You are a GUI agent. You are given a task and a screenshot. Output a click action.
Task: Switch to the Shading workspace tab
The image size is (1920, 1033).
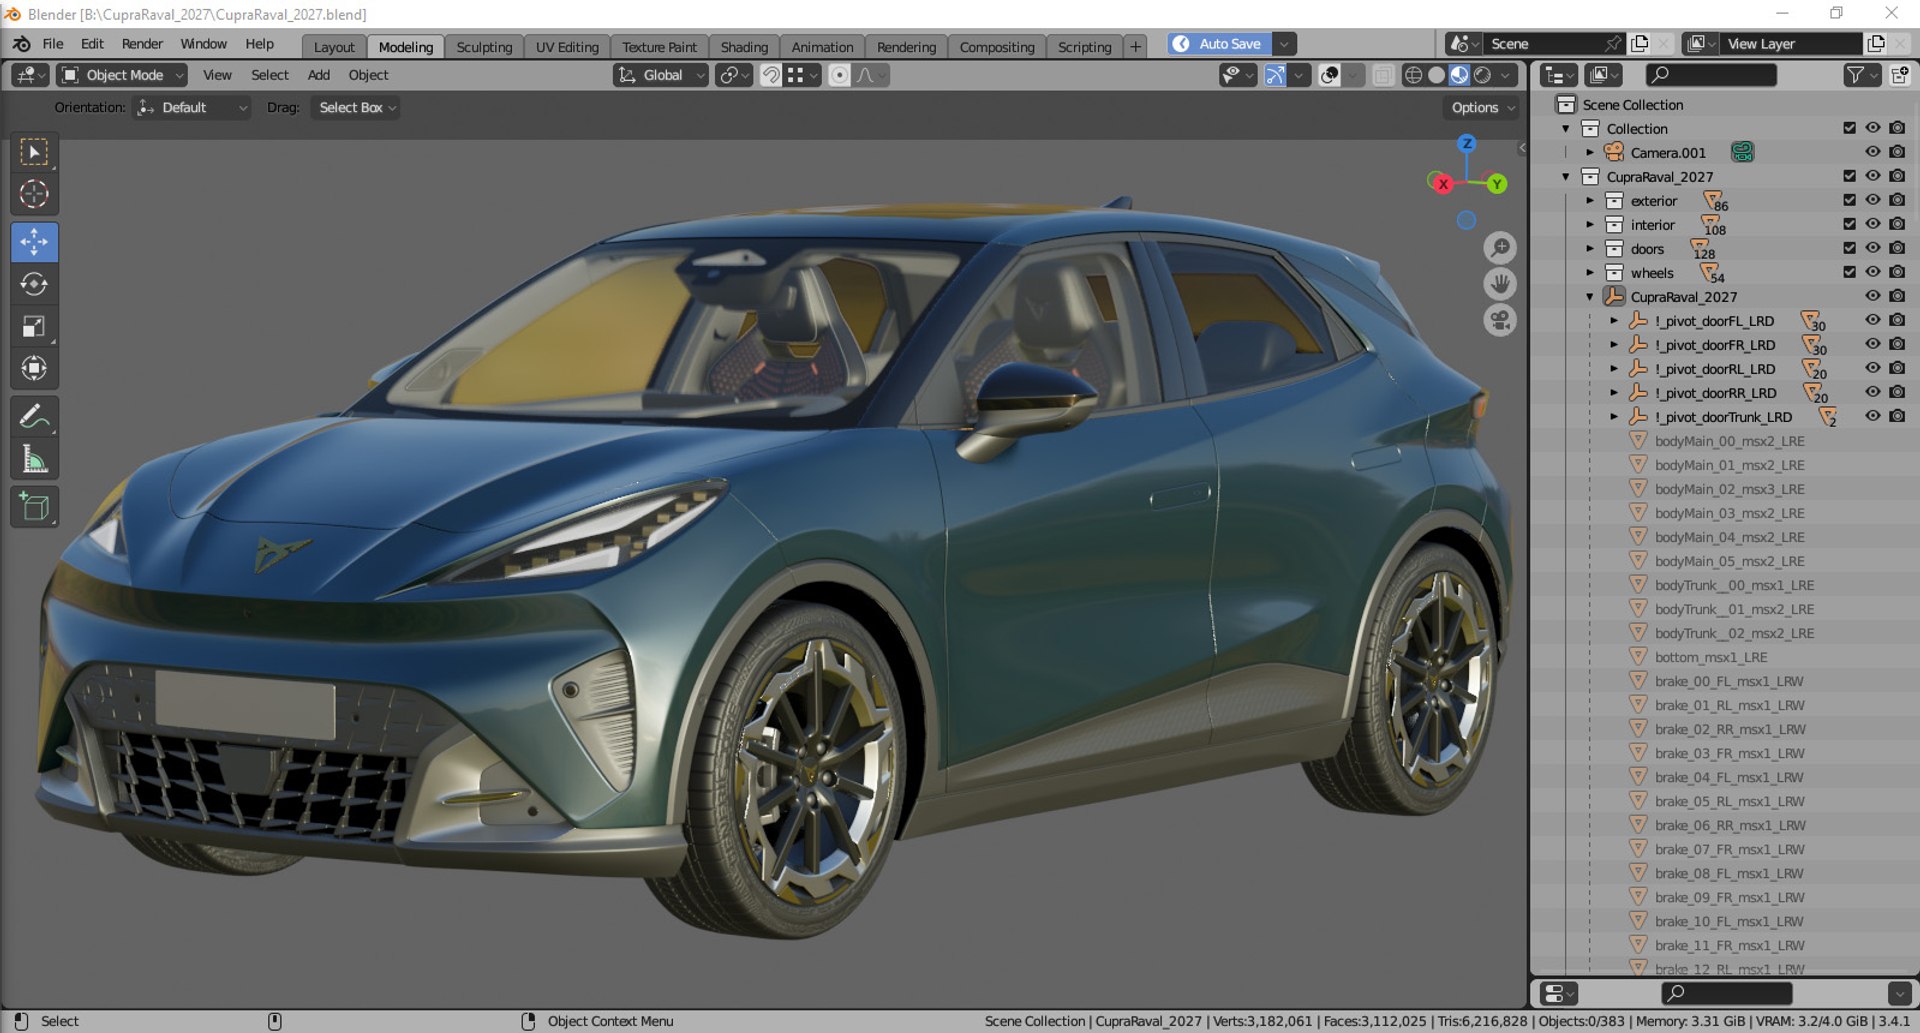click(x=744, y=46)
